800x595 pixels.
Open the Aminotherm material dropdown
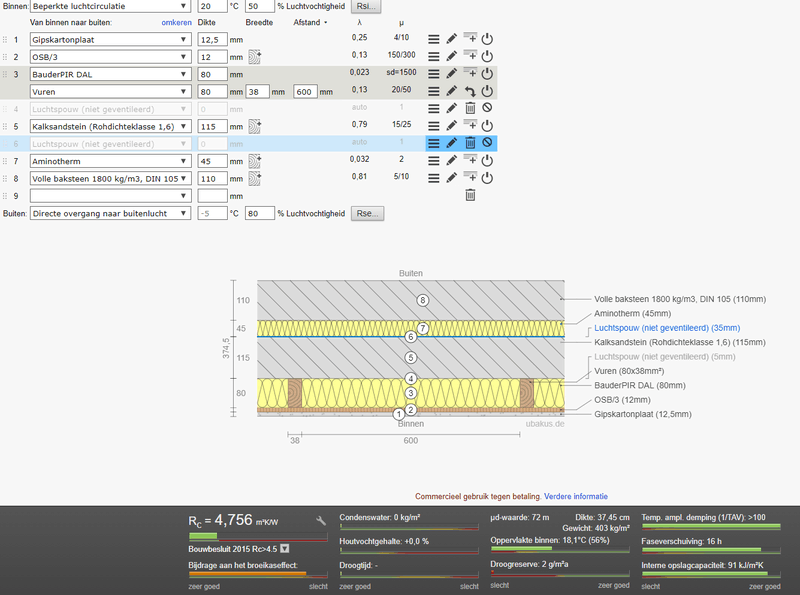(x=111, y=161)
